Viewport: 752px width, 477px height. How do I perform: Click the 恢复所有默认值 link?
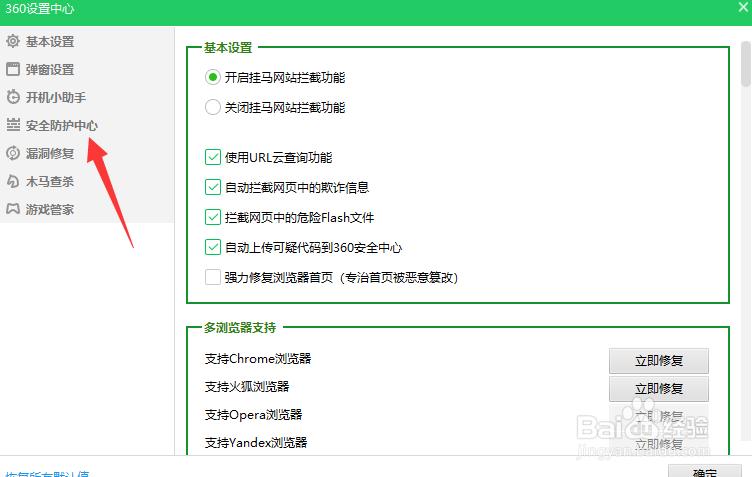47,474
